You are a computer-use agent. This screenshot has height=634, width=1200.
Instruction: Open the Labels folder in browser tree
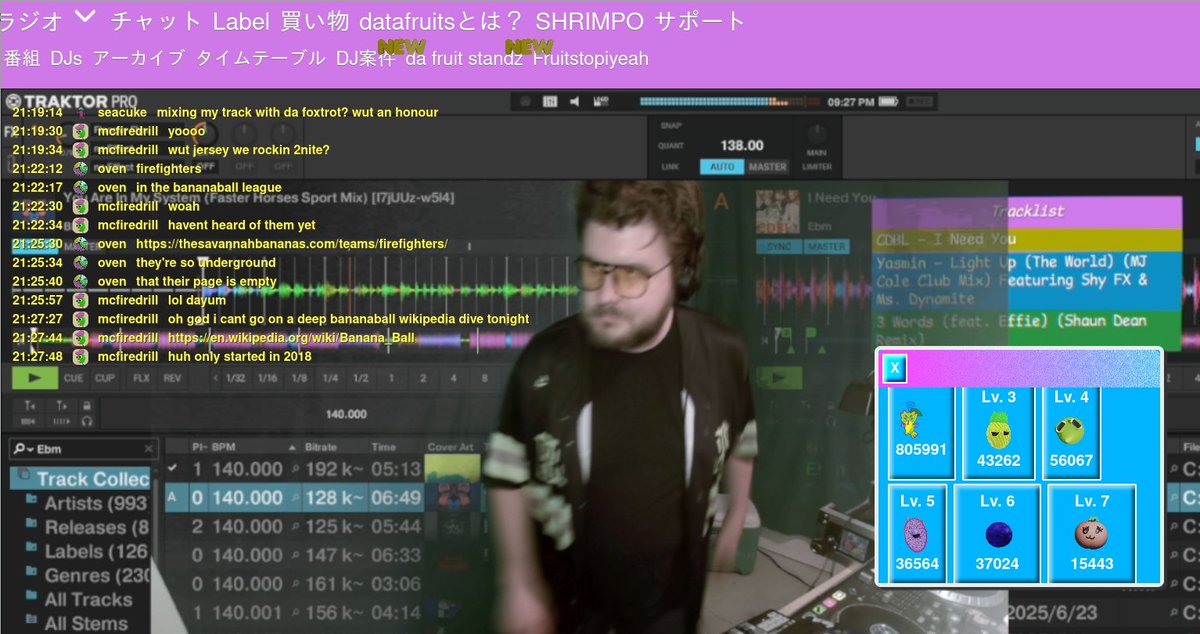click(x=86, y=551)
